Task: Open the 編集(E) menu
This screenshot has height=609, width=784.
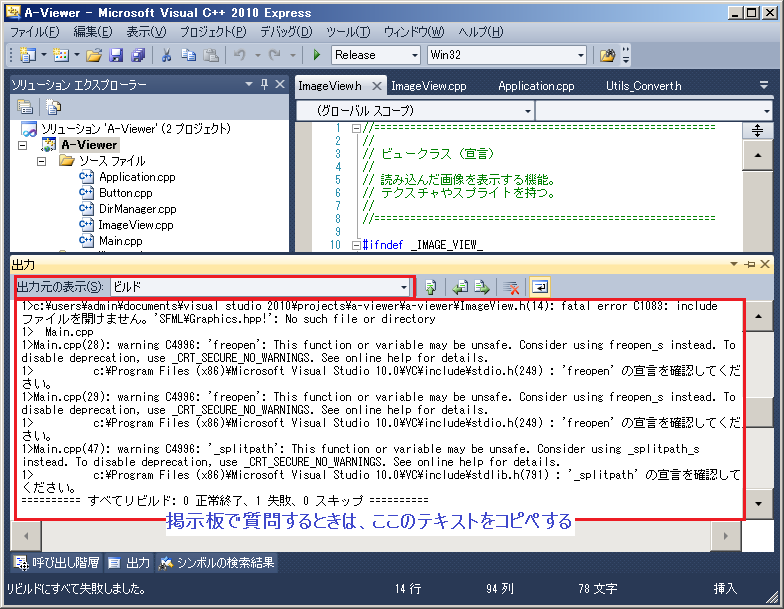Action: [x=93, y=32]
